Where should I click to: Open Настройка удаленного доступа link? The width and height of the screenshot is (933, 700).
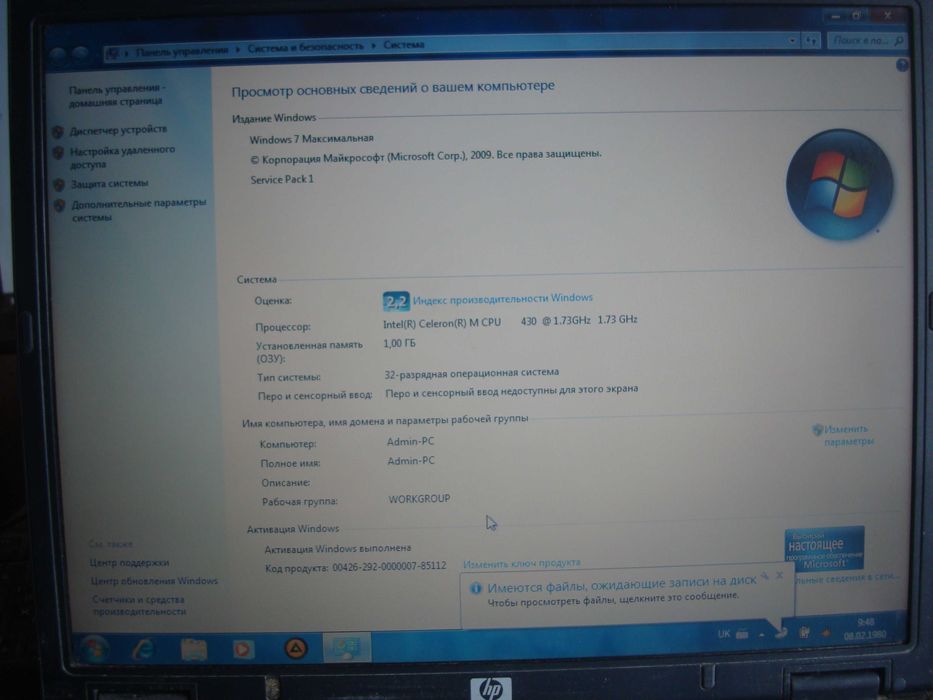(123, 157)
